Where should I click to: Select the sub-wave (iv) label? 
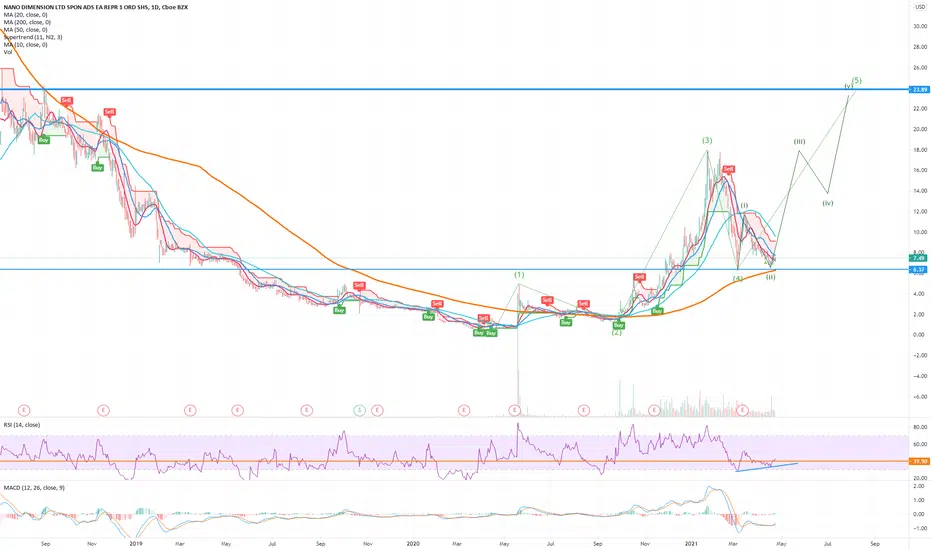pyautogui.click(x=828, y=203)
